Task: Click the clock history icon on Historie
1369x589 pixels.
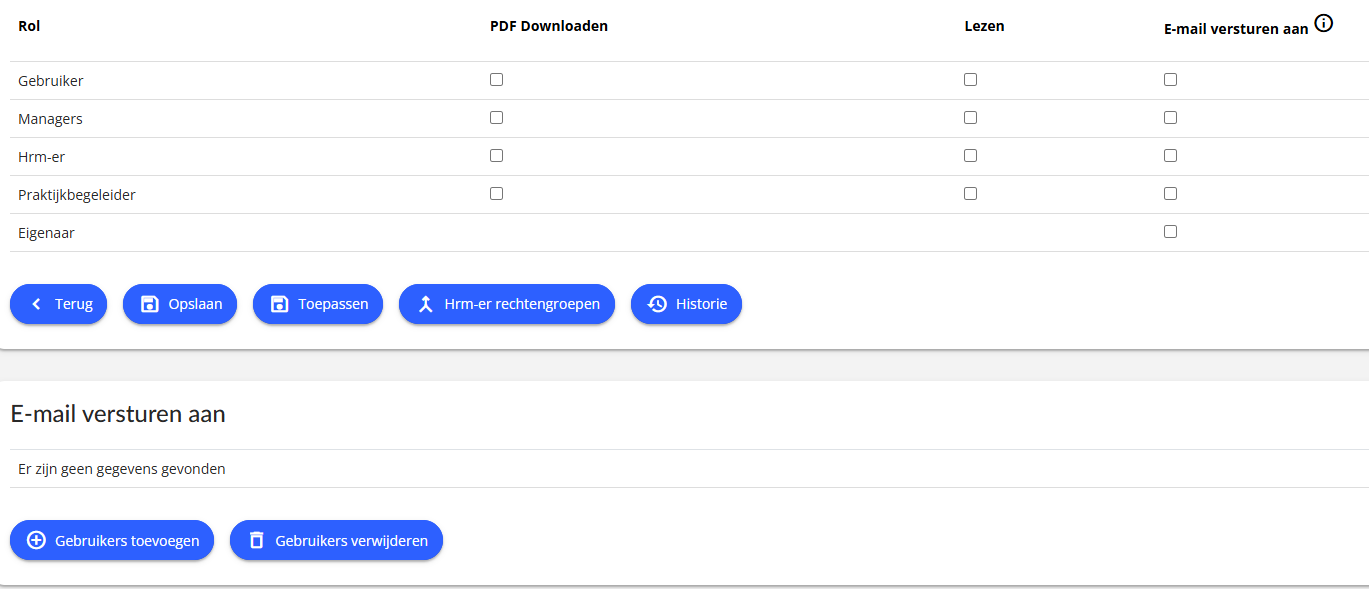Action: coord(657,304)
